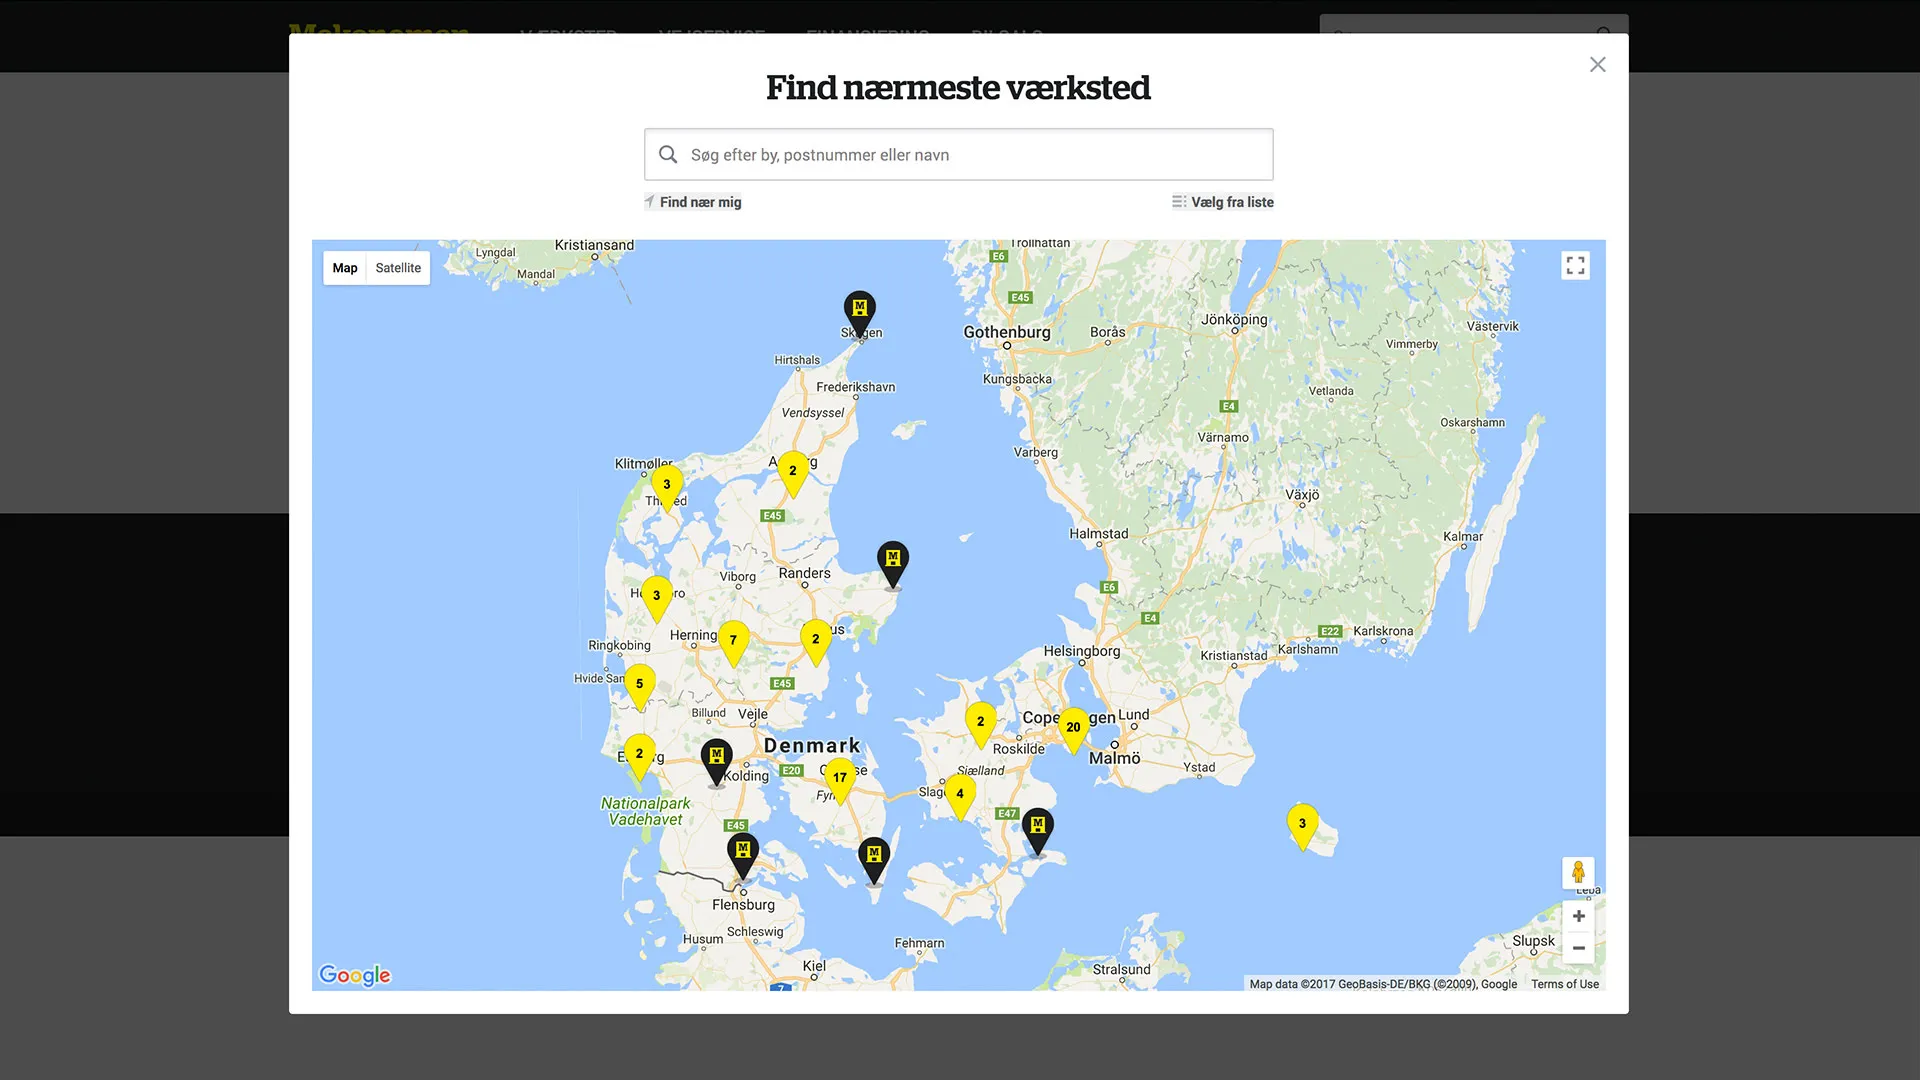Select the Map view type

[x=345, y=268]
